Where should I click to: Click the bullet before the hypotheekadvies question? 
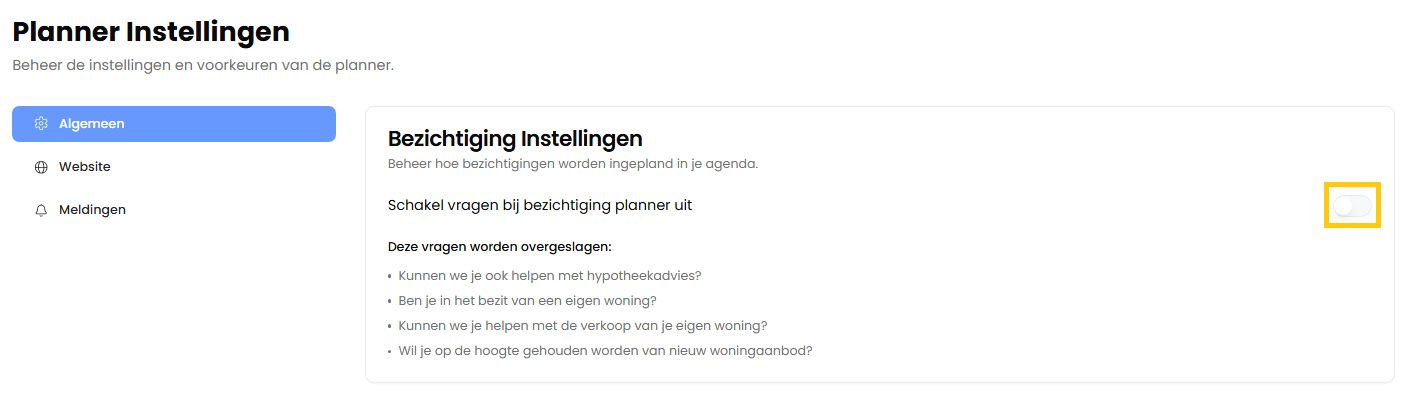click(x=389, y=276)
